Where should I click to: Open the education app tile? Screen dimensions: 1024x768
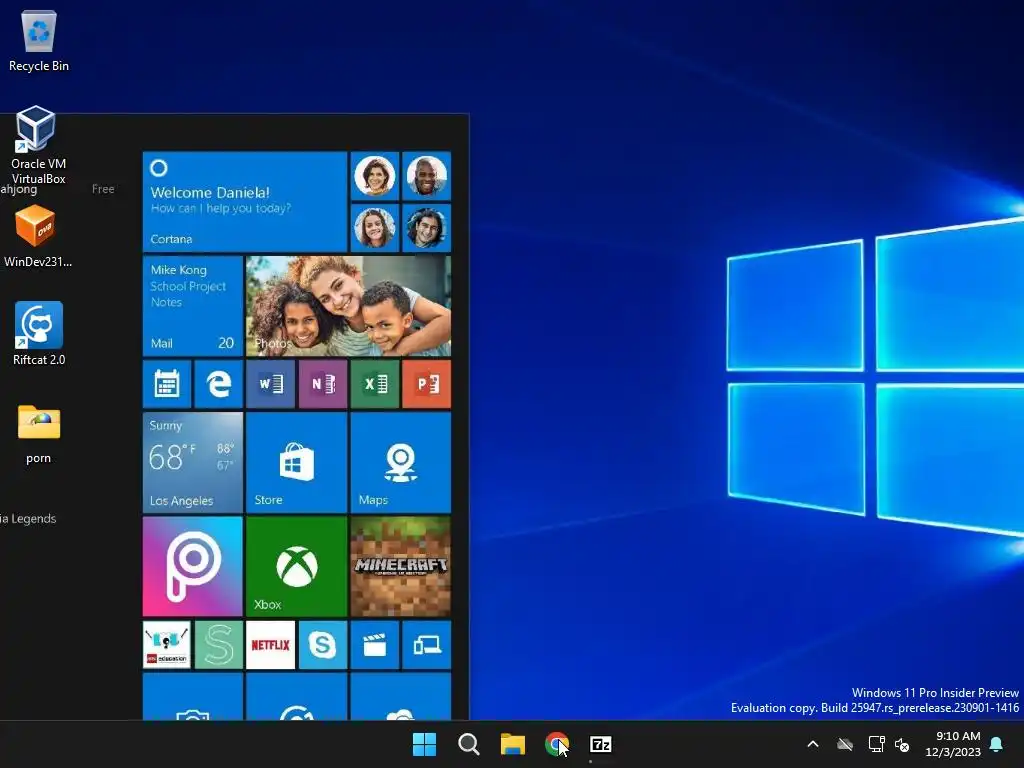(x=167, y=645)
